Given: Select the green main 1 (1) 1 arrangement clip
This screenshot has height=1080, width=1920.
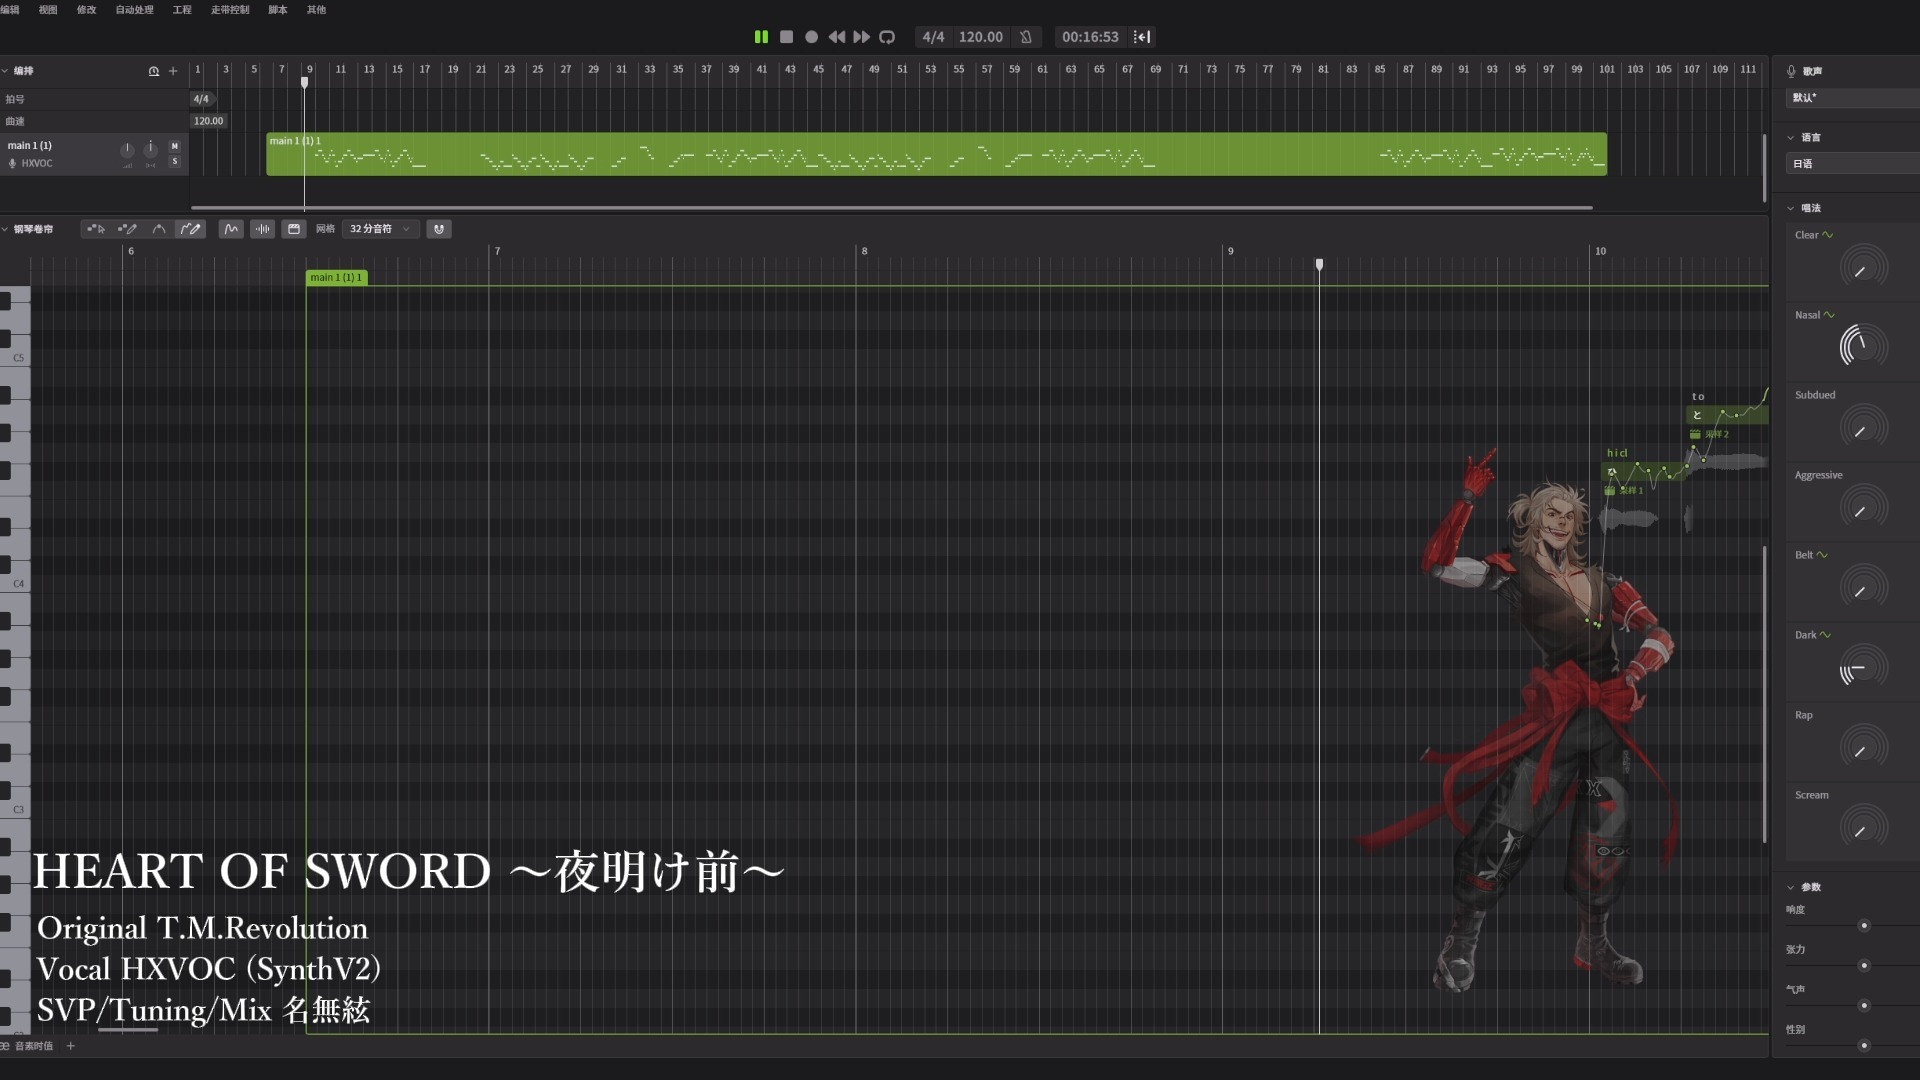Looking at the screenshot, I should 936,154.
